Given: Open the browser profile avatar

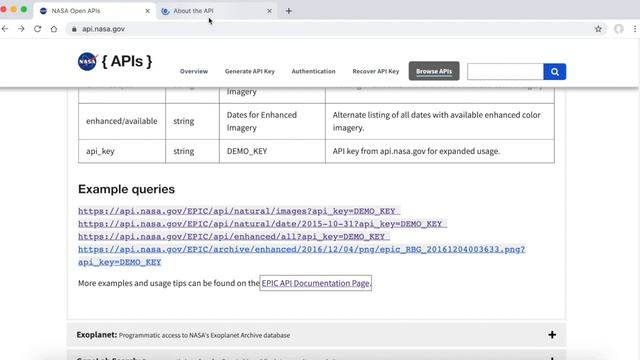Looking at the screenshot, I should click(619, 29).
